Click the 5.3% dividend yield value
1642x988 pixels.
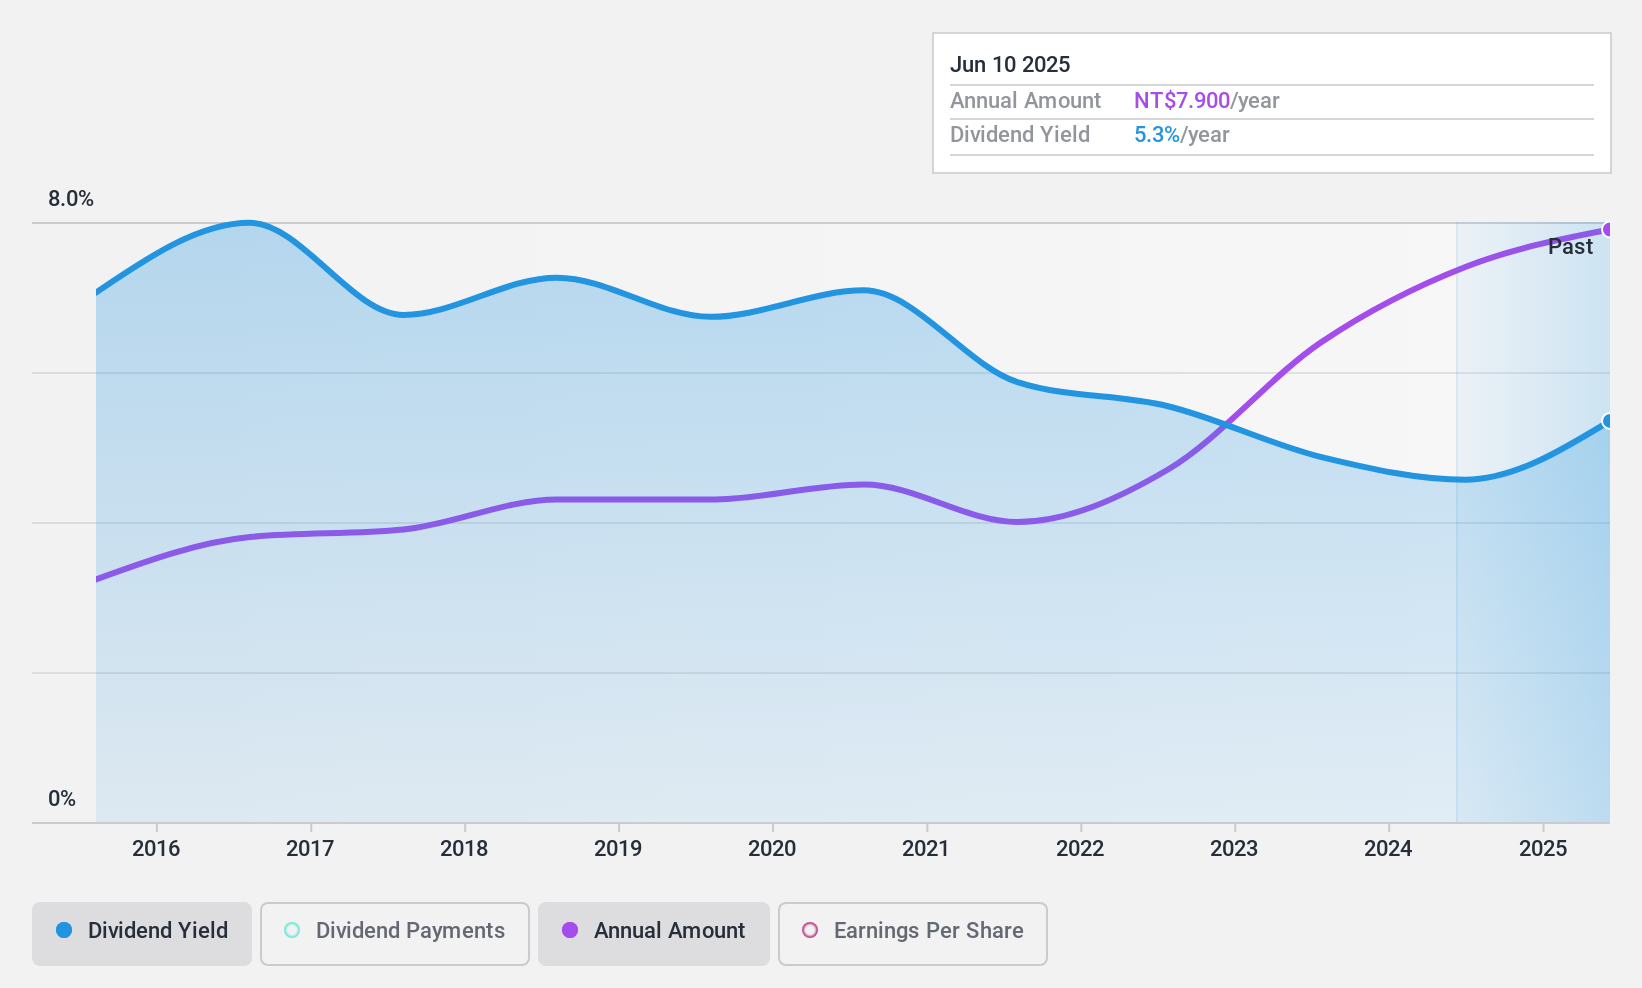click(x=1157, y=135)
